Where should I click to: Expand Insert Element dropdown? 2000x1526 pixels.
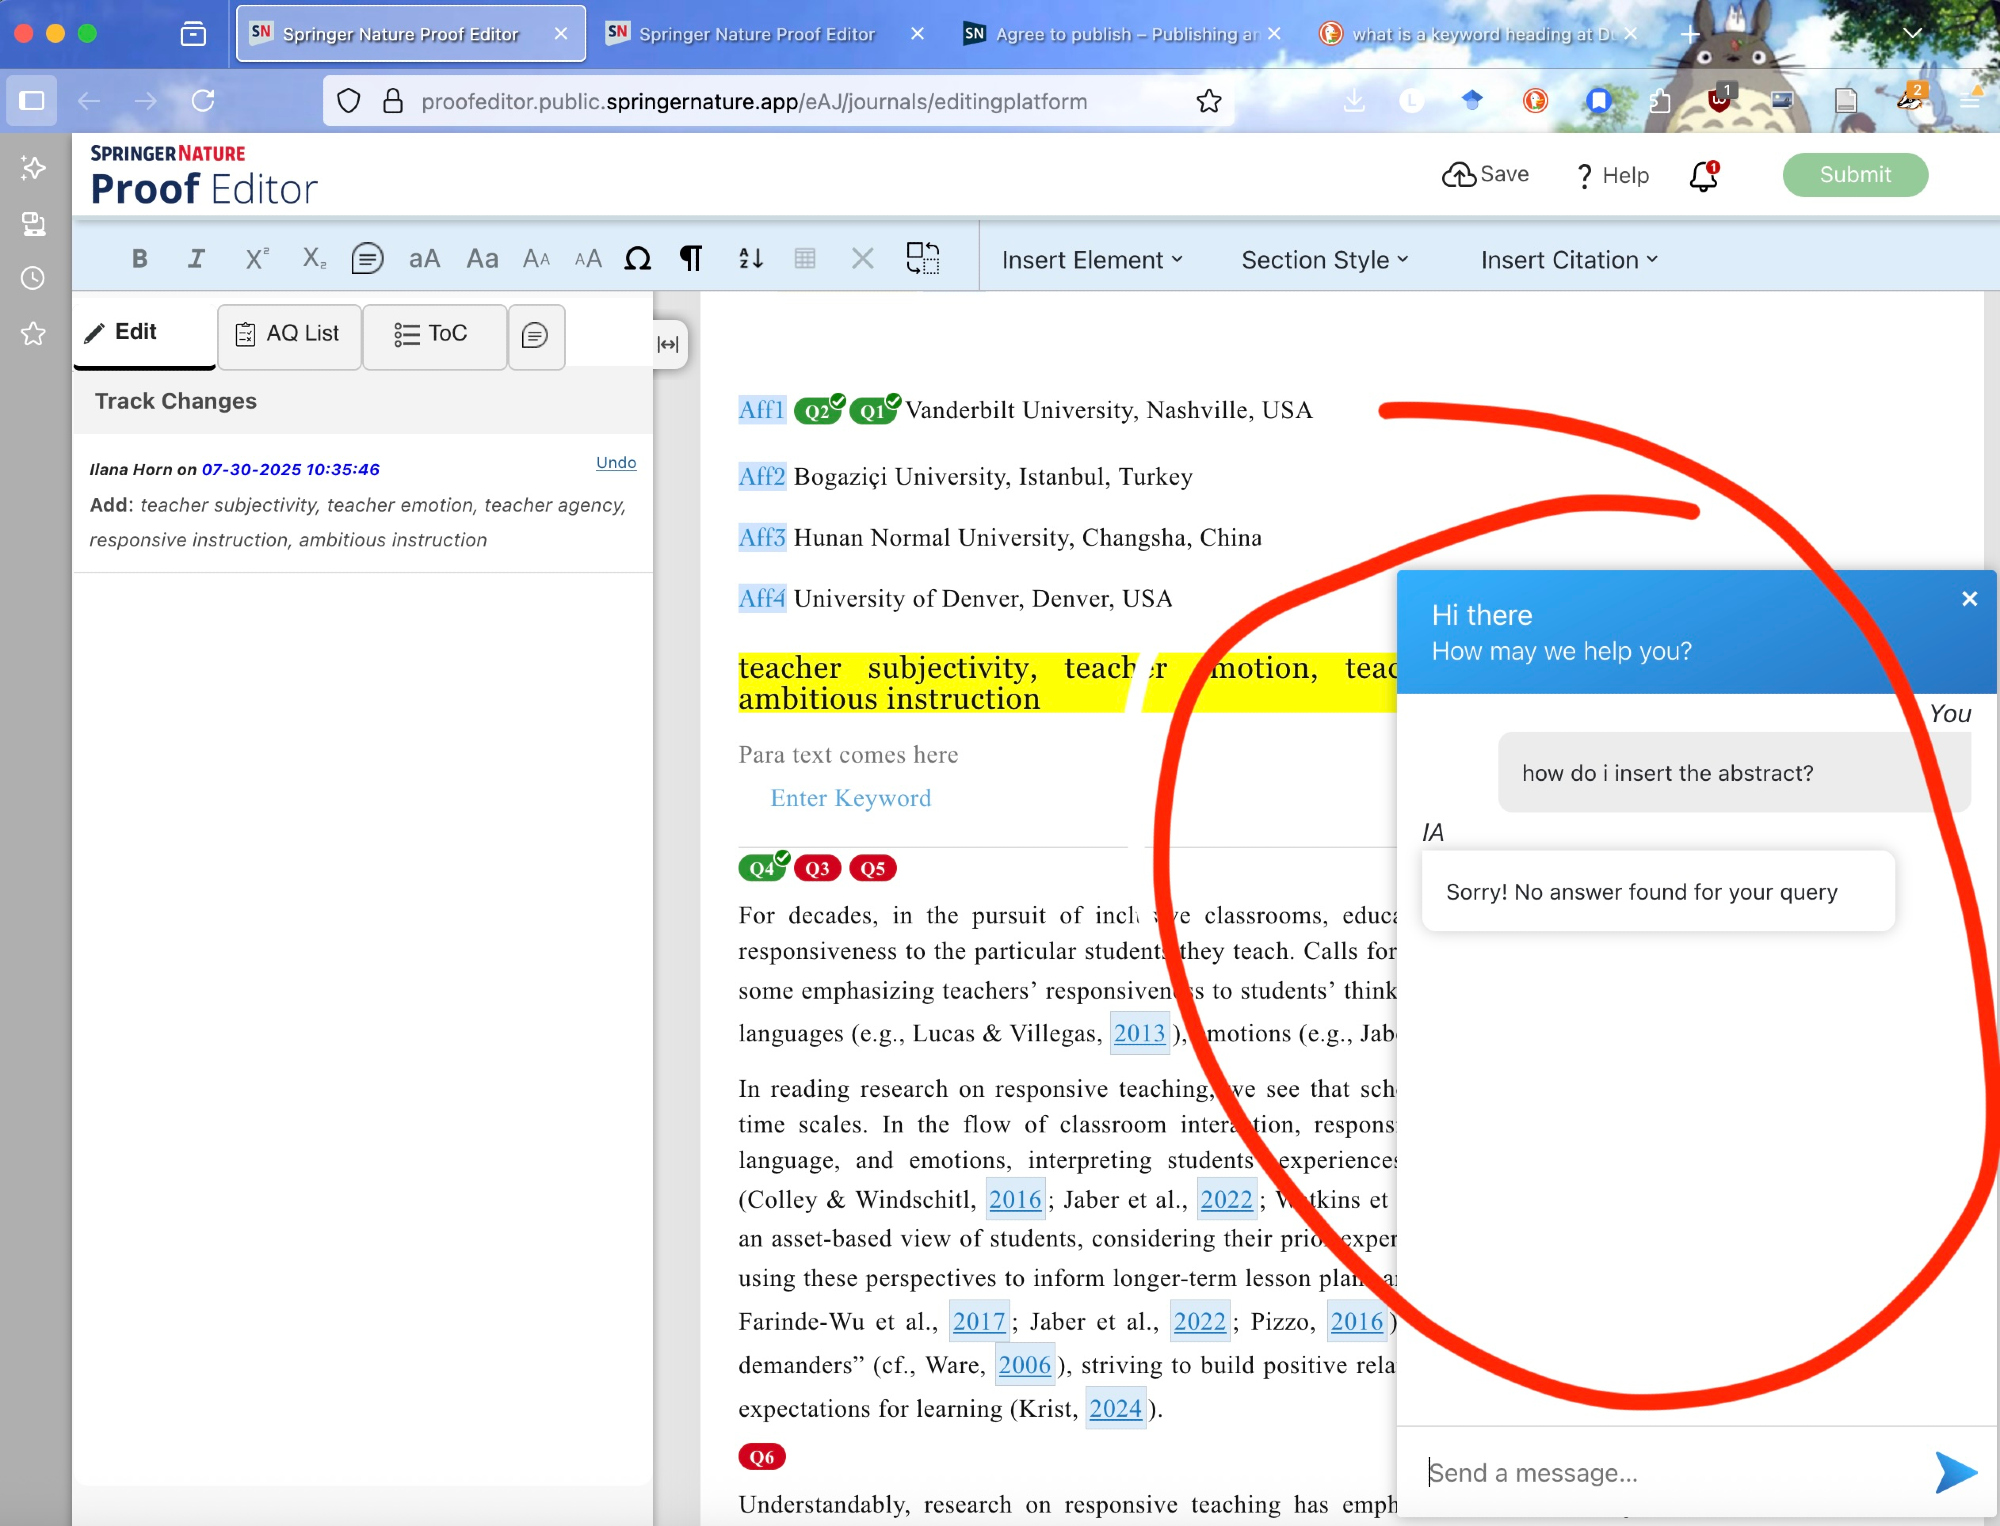pos(1091,260)
